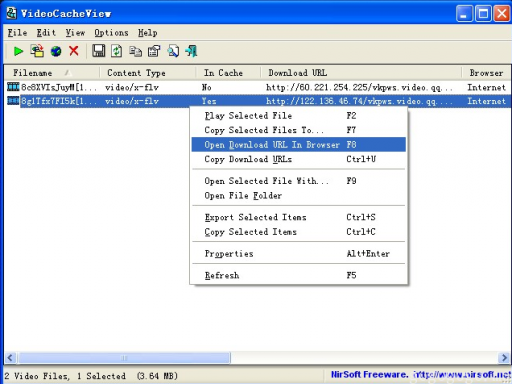Open the View menu
512x384 pixels.
pyautogui.click(x=75, y=33)
